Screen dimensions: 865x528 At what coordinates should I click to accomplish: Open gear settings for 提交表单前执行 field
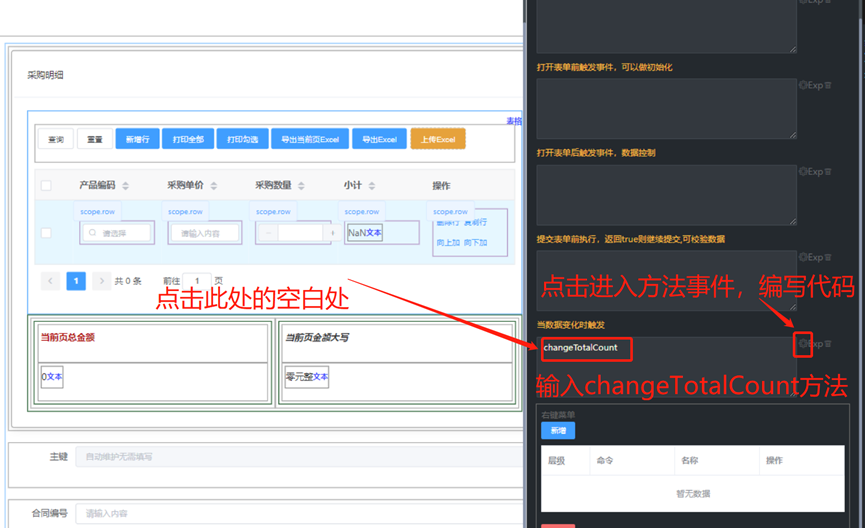click(803, 257)
